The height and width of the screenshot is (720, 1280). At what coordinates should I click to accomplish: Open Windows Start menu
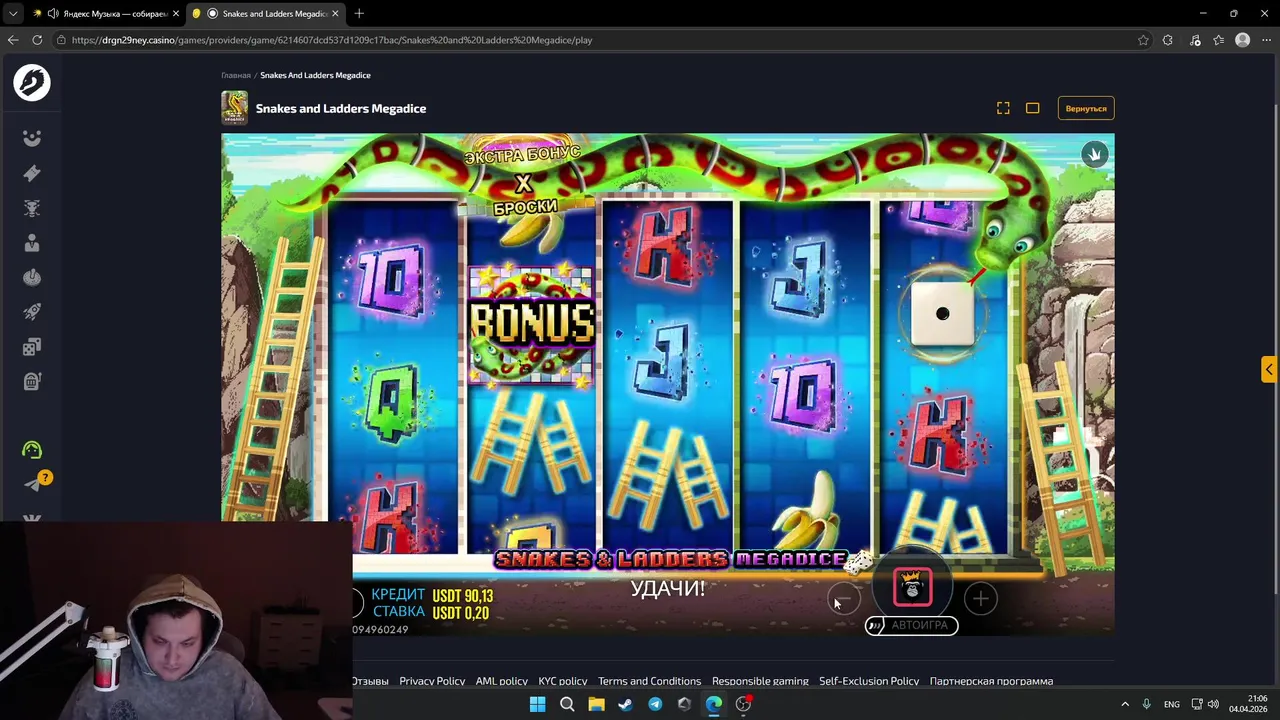click(x=537, y=704)
